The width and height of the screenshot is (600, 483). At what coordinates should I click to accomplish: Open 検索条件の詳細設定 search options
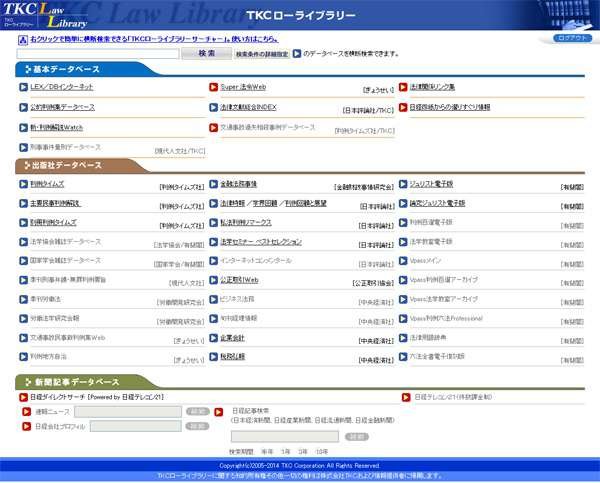click(x=262, y=54)
